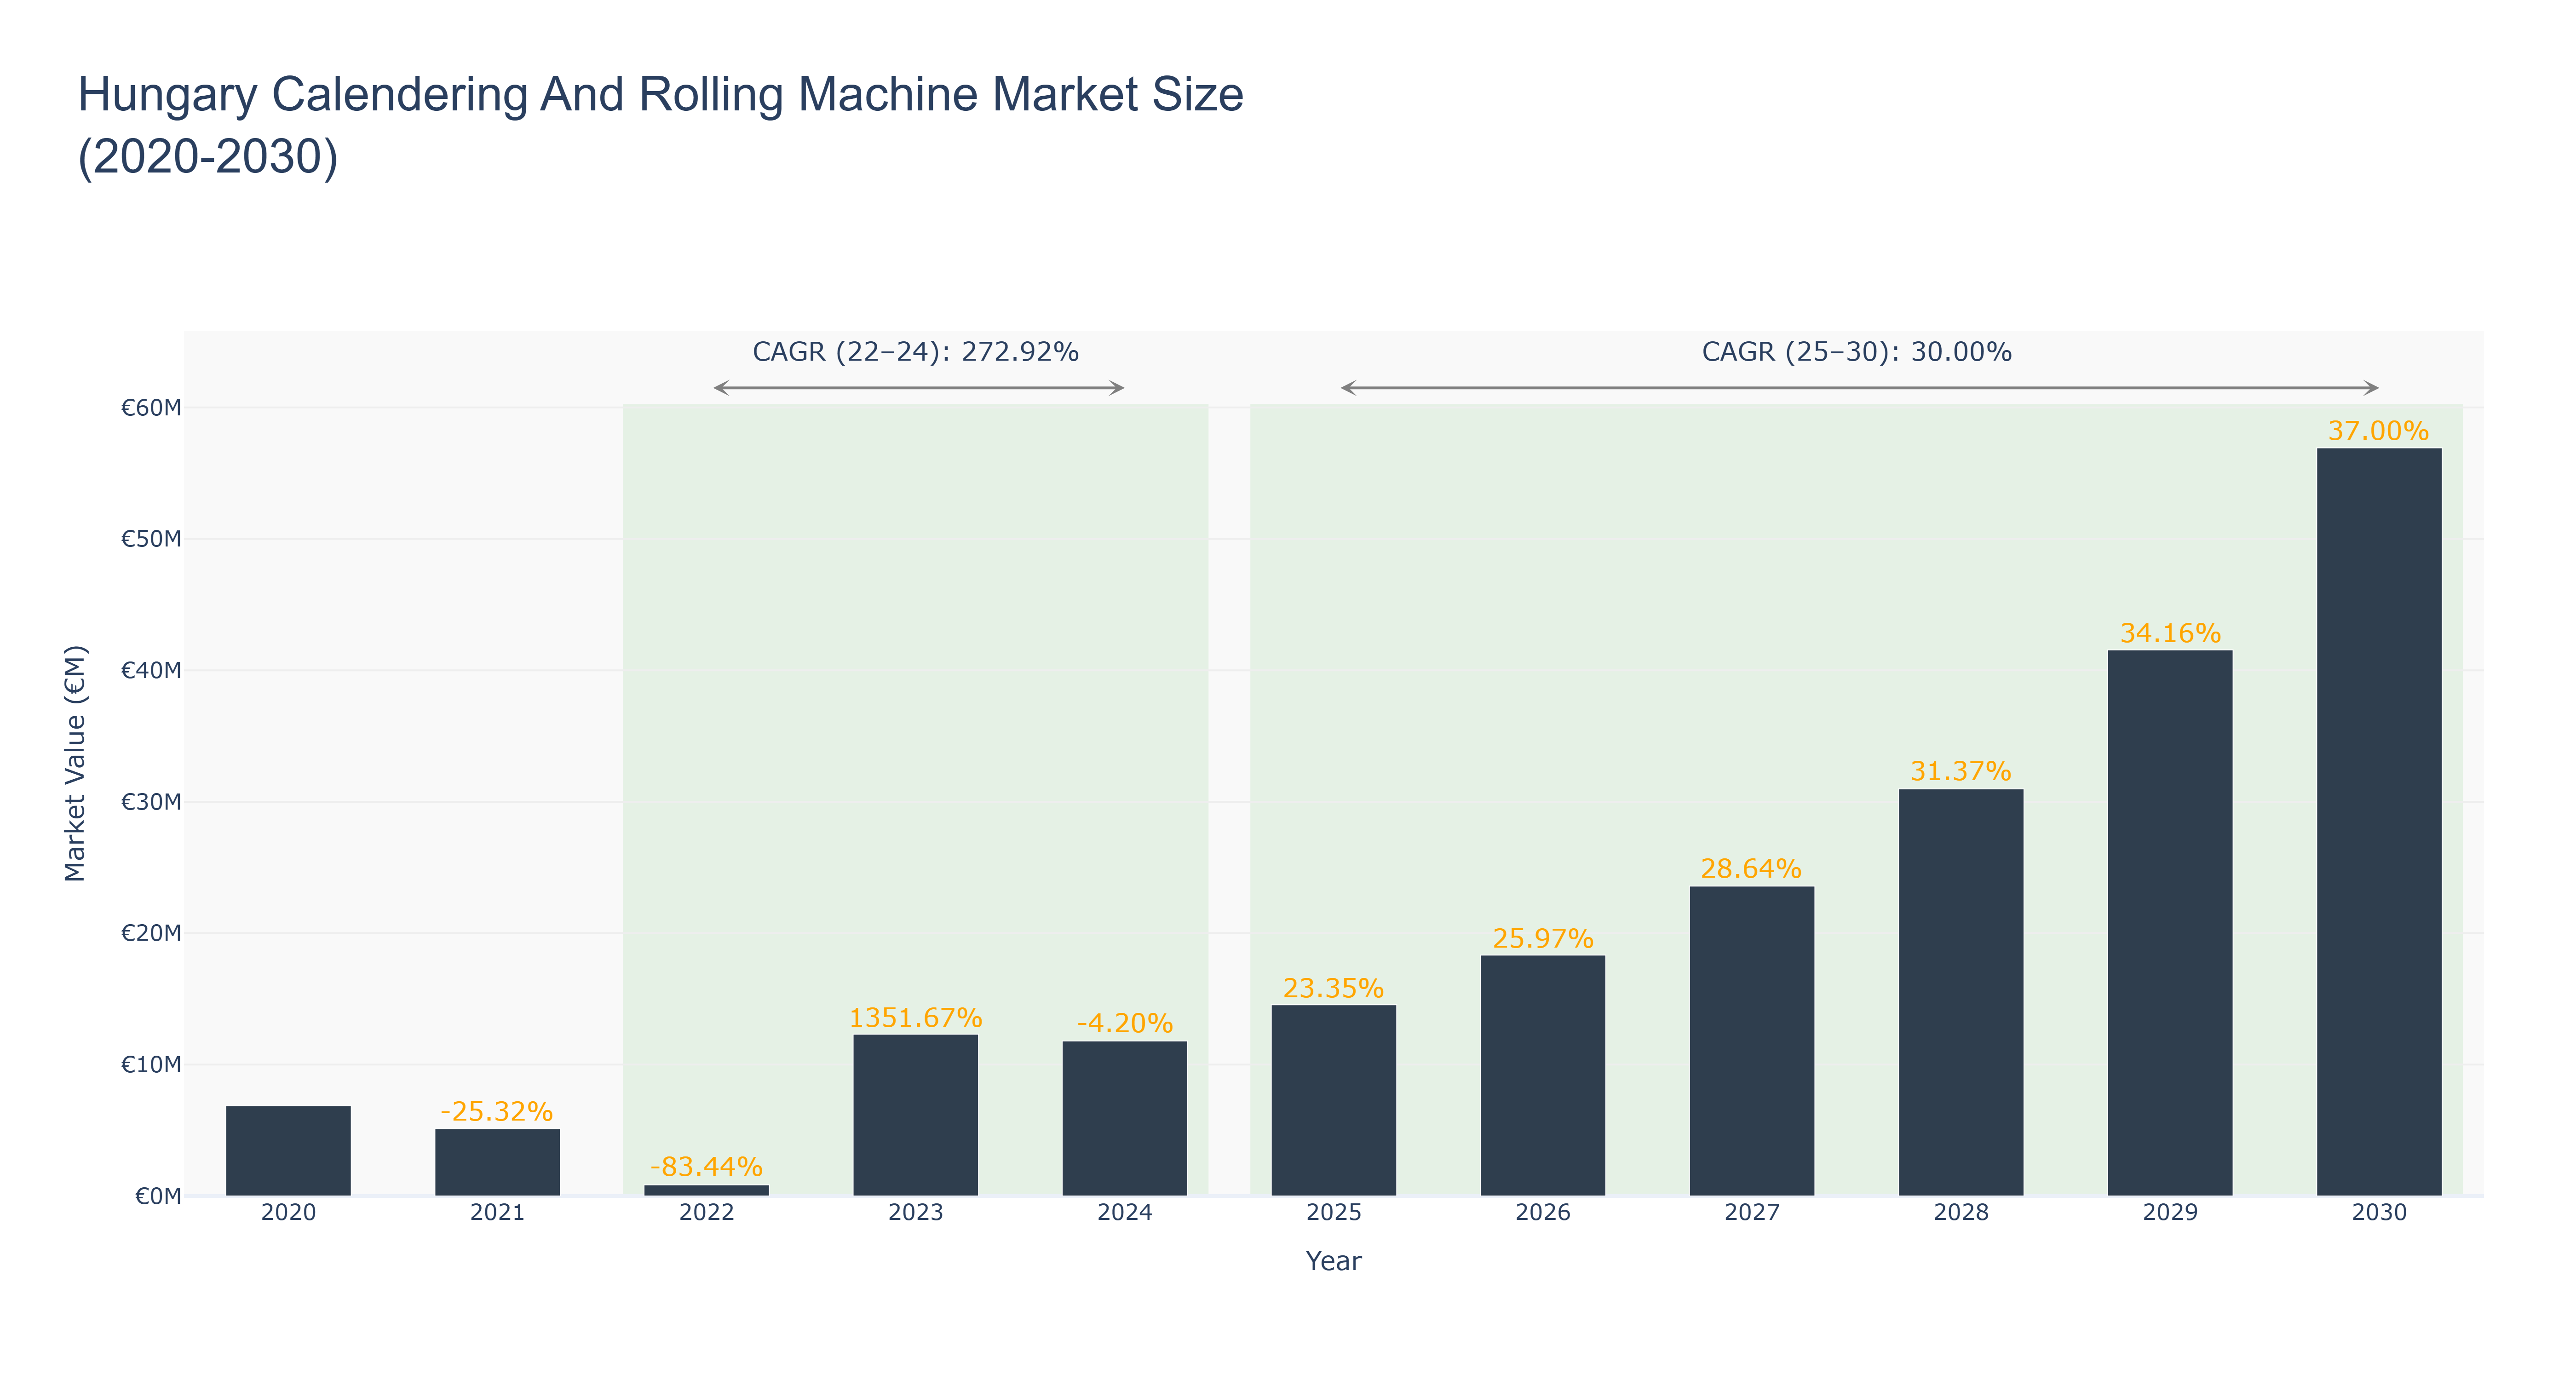Click the €20M y-axis tick label
2576x1380 pixels.
pyautogui.click(x=151, y=933)
